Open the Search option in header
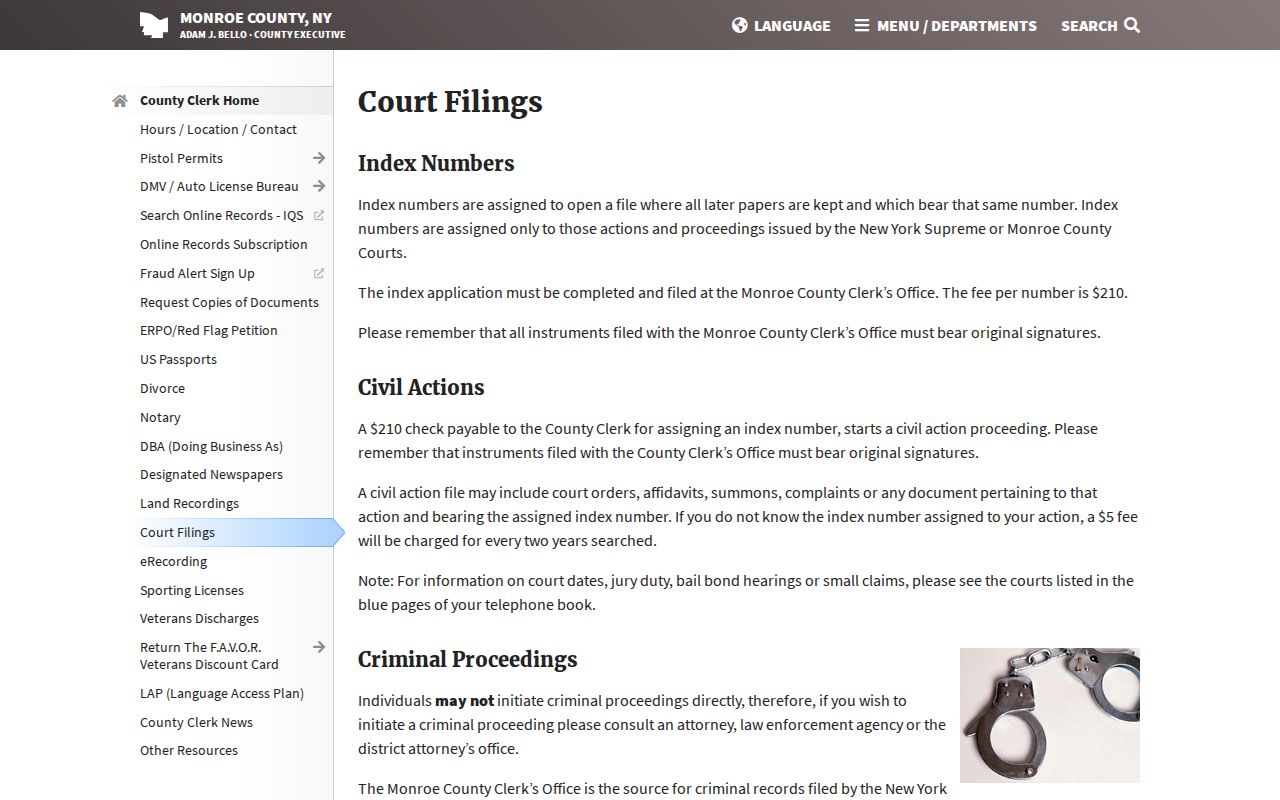Image resolution: width=1280 pixels, height=800 pixels. 1100,25
